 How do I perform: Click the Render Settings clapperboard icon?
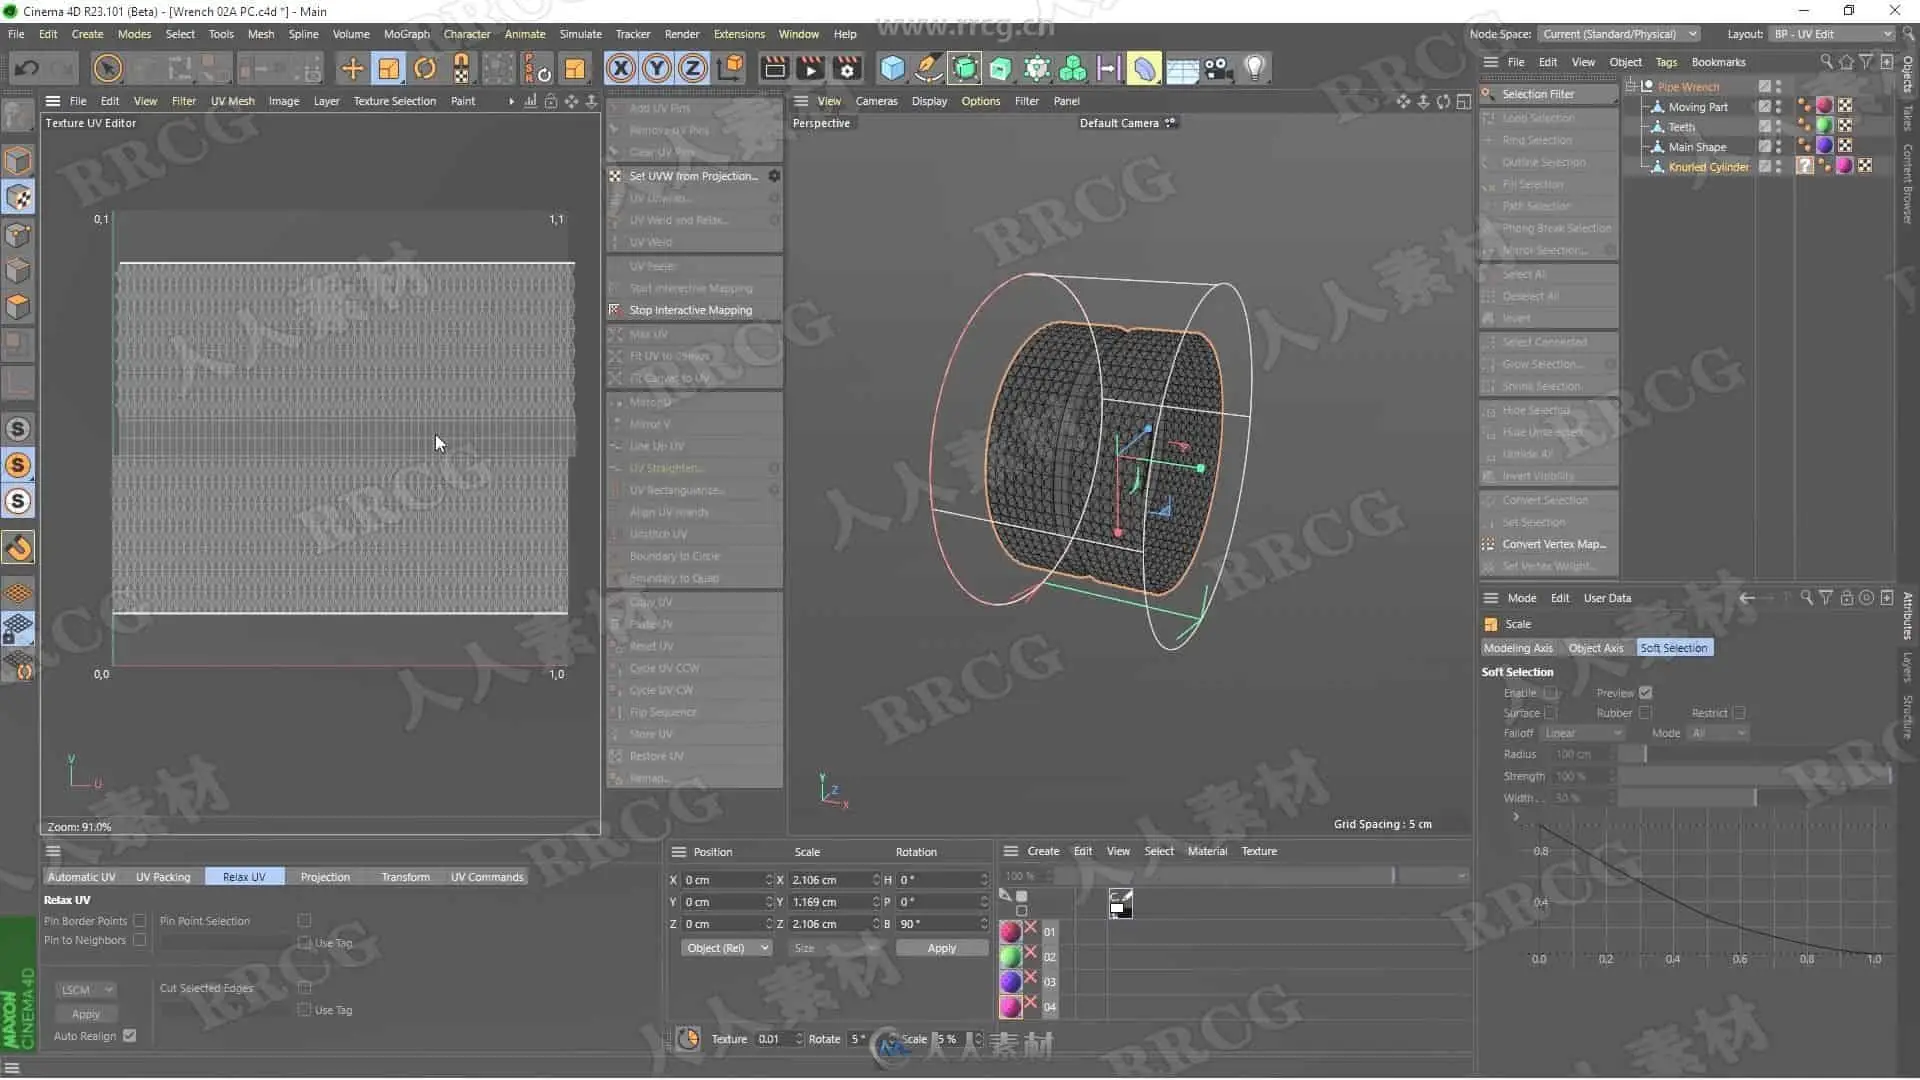847,68
